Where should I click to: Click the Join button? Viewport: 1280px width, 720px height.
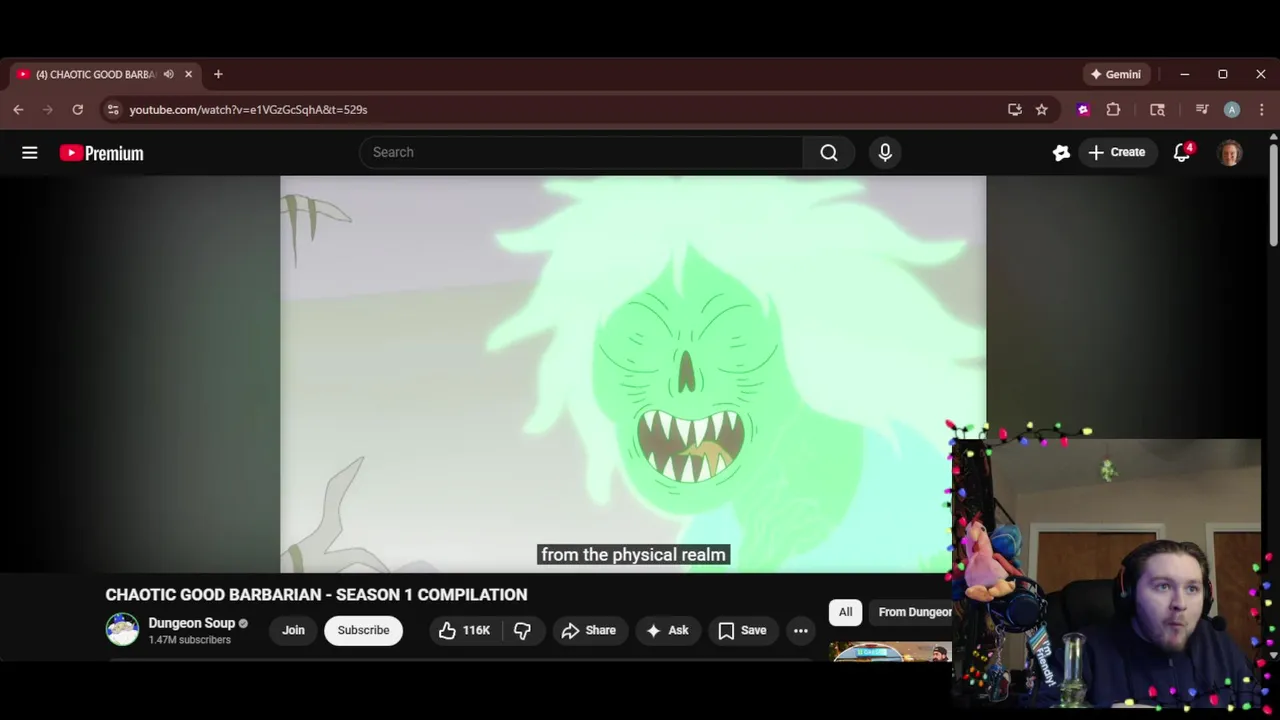pyautogui.click(x=293, y=630)
